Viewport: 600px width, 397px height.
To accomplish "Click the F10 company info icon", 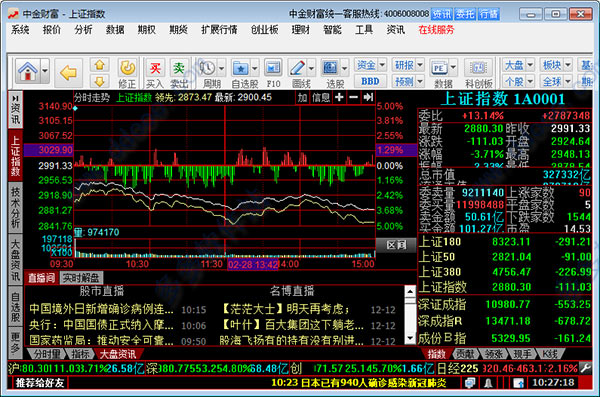I will click(x=273, y=69).
